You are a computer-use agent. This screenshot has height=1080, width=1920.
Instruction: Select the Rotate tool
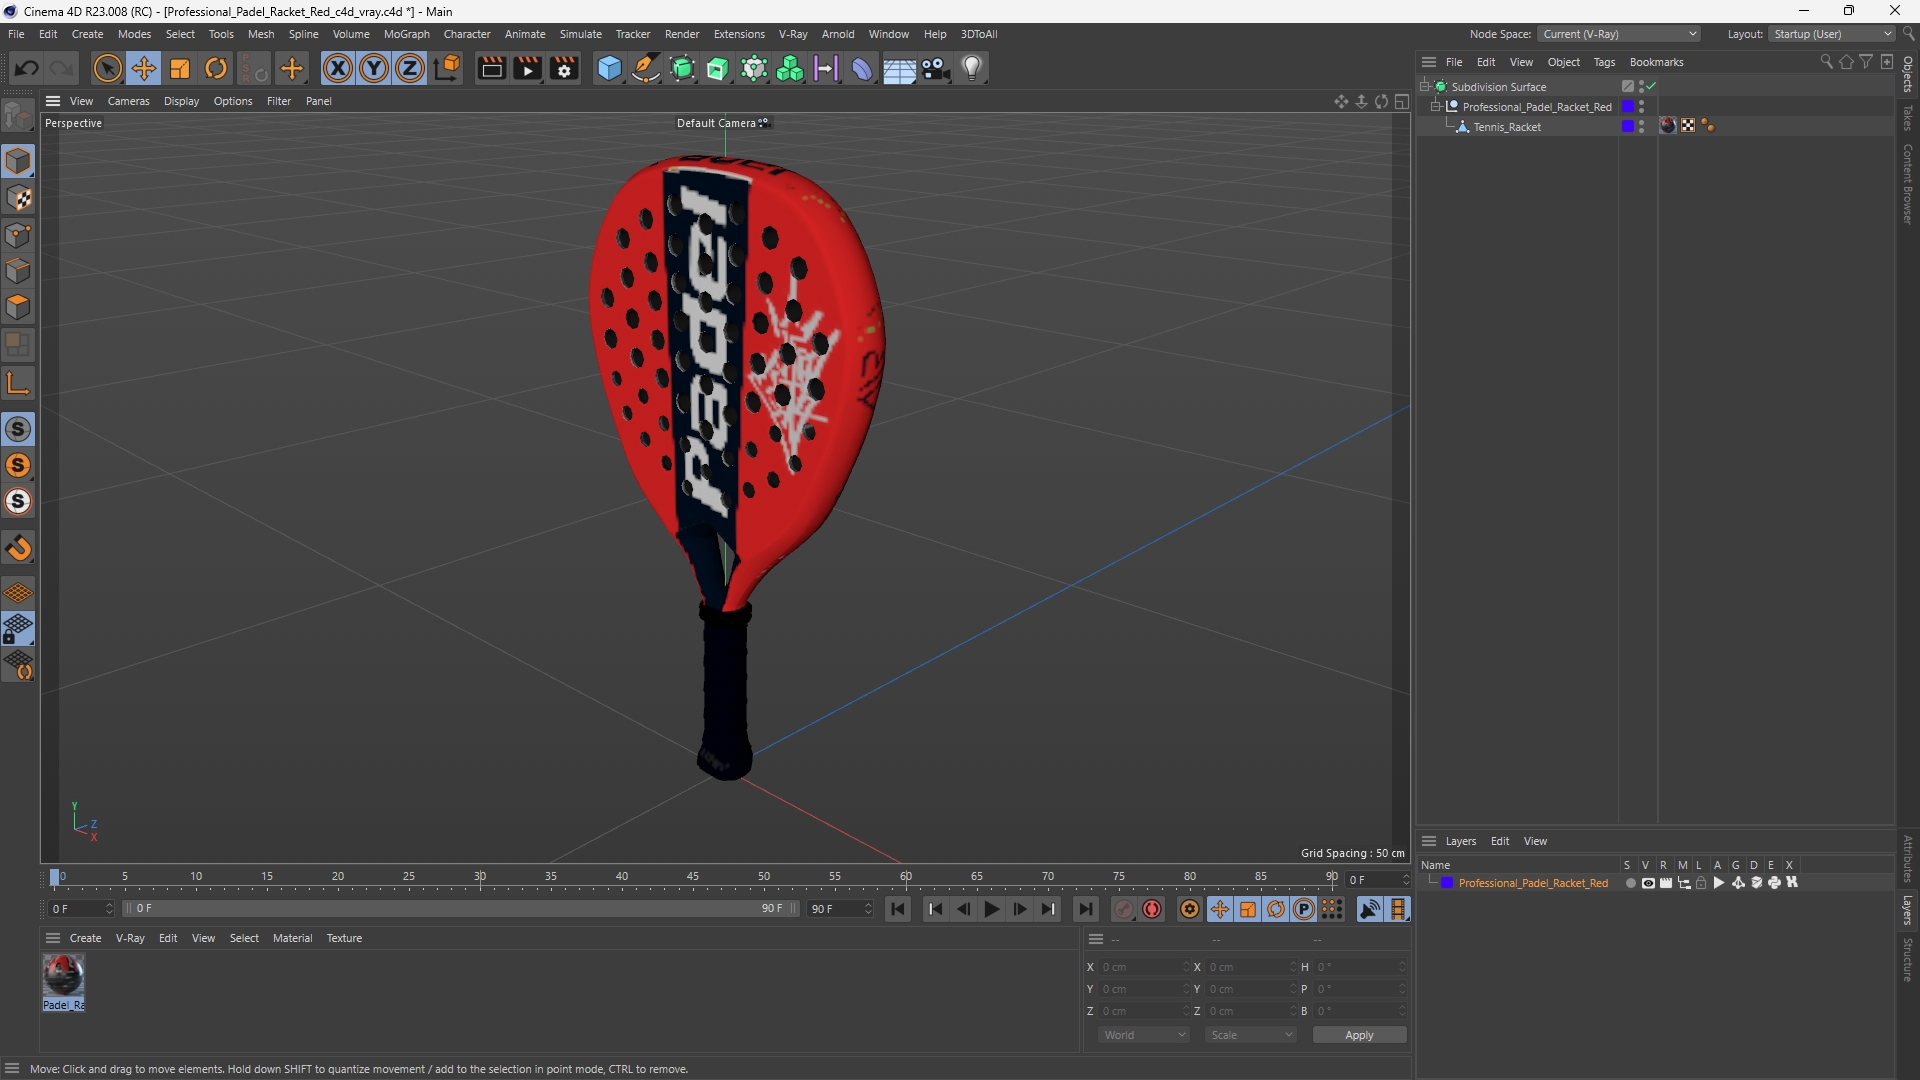click(216, 68)
